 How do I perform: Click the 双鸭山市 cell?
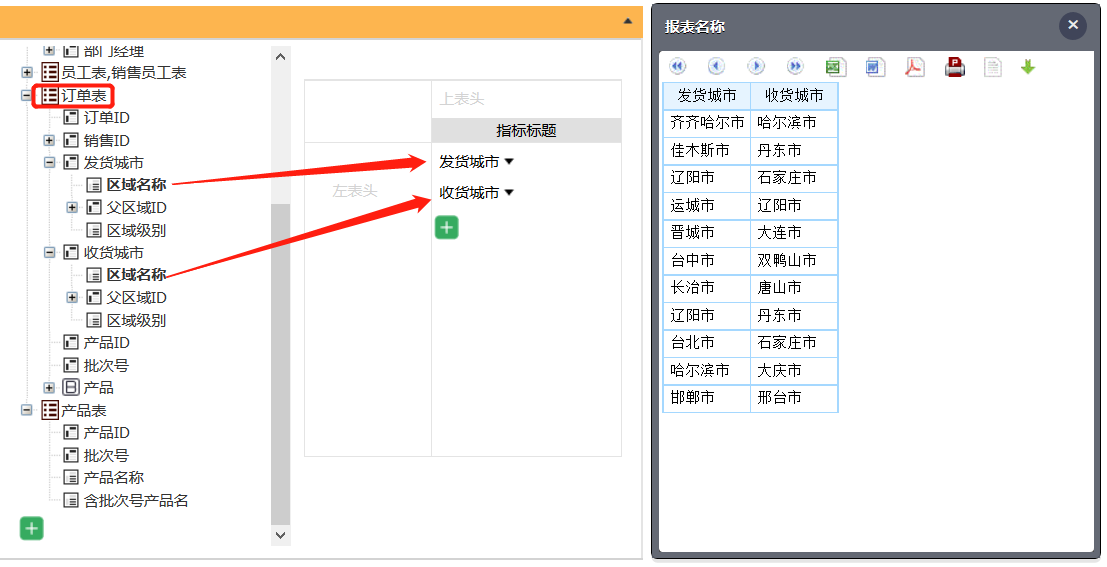click(794, 261)
